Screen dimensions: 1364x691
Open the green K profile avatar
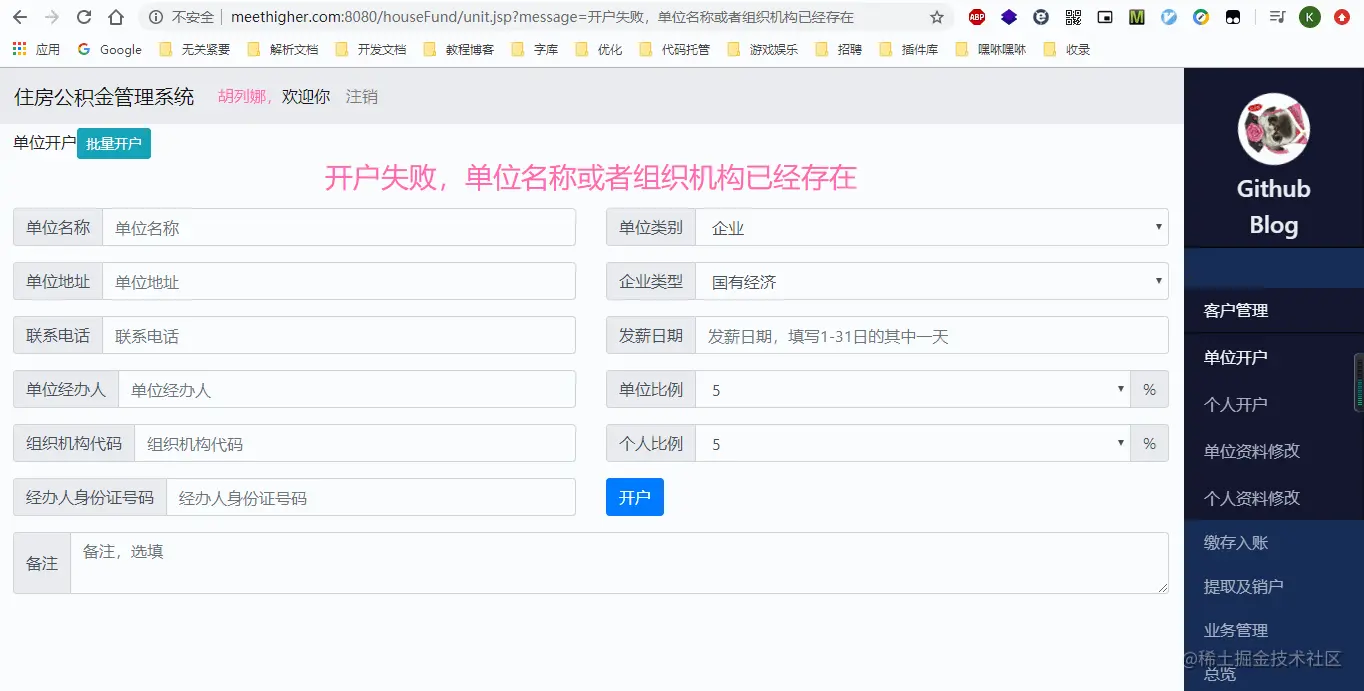1310,17
